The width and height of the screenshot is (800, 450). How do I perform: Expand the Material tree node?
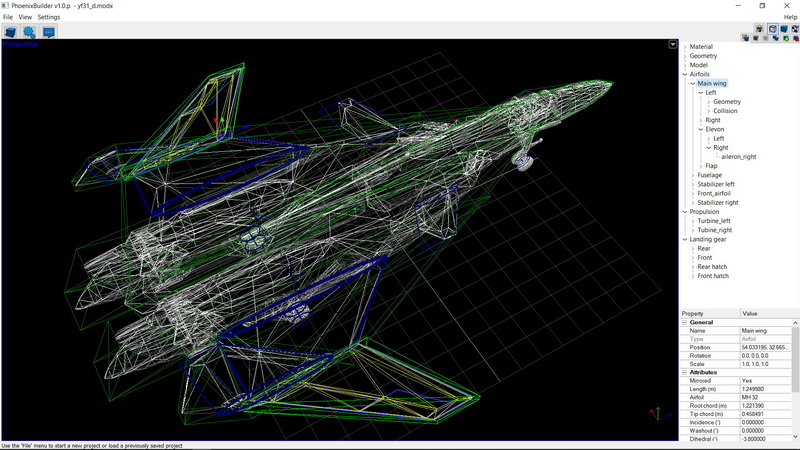pos(684,47)
